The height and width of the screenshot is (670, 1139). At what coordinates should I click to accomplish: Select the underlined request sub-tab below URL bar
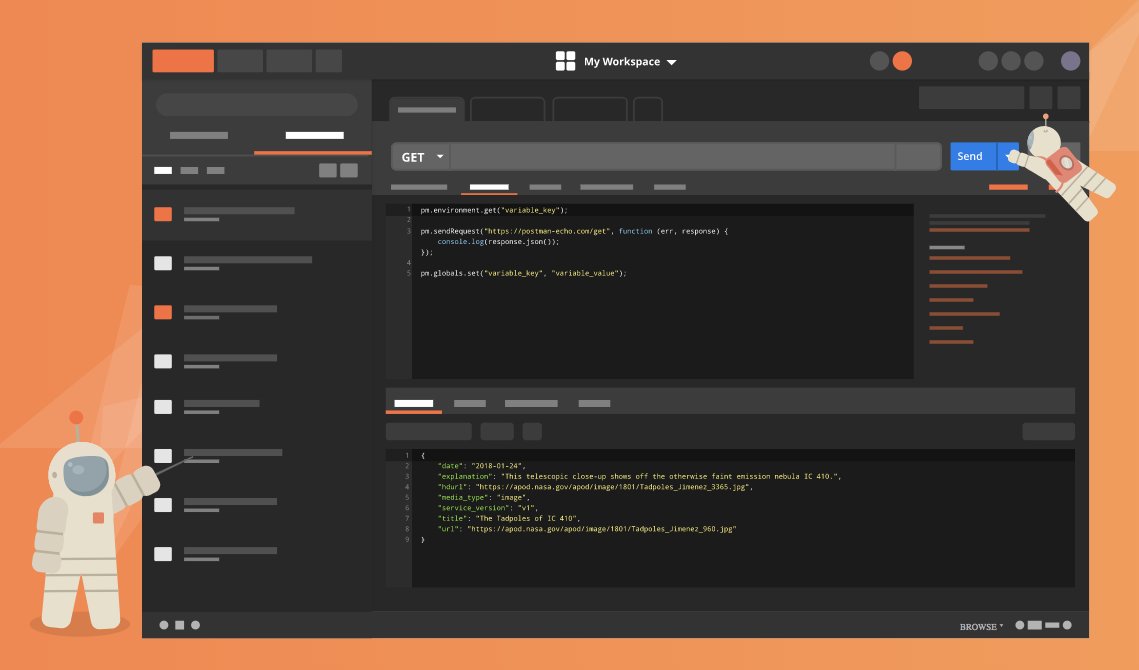(x=489, y=187)
